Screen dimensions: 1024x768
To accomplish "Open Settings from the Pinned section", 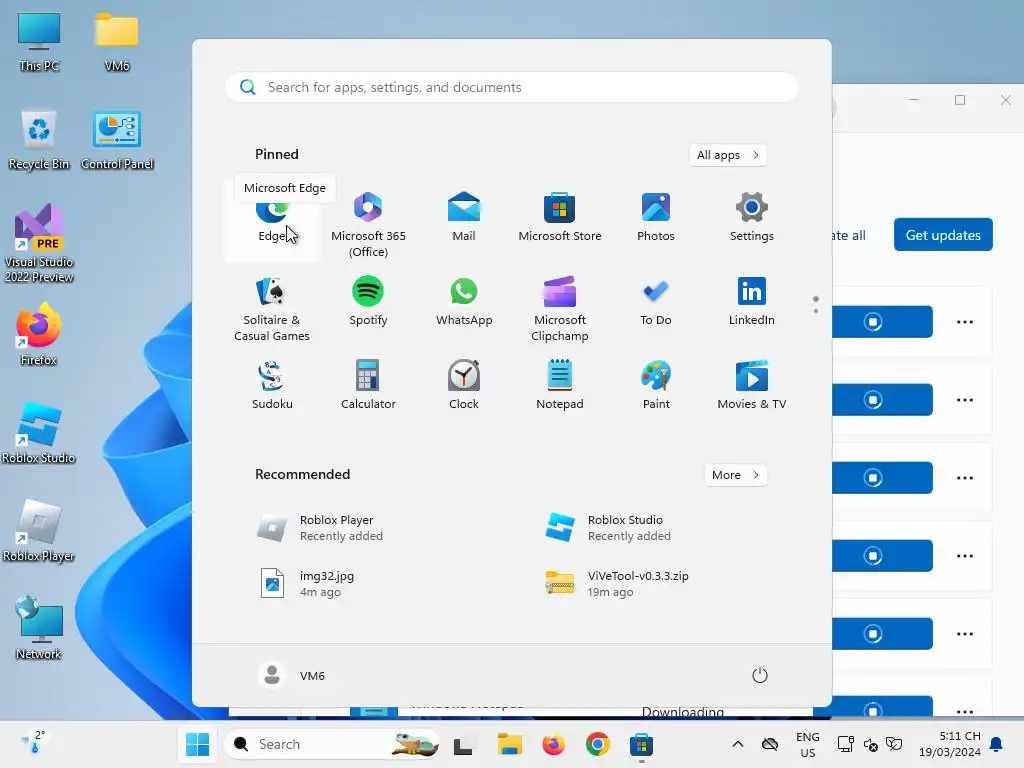I will click(x=752, y=217).
